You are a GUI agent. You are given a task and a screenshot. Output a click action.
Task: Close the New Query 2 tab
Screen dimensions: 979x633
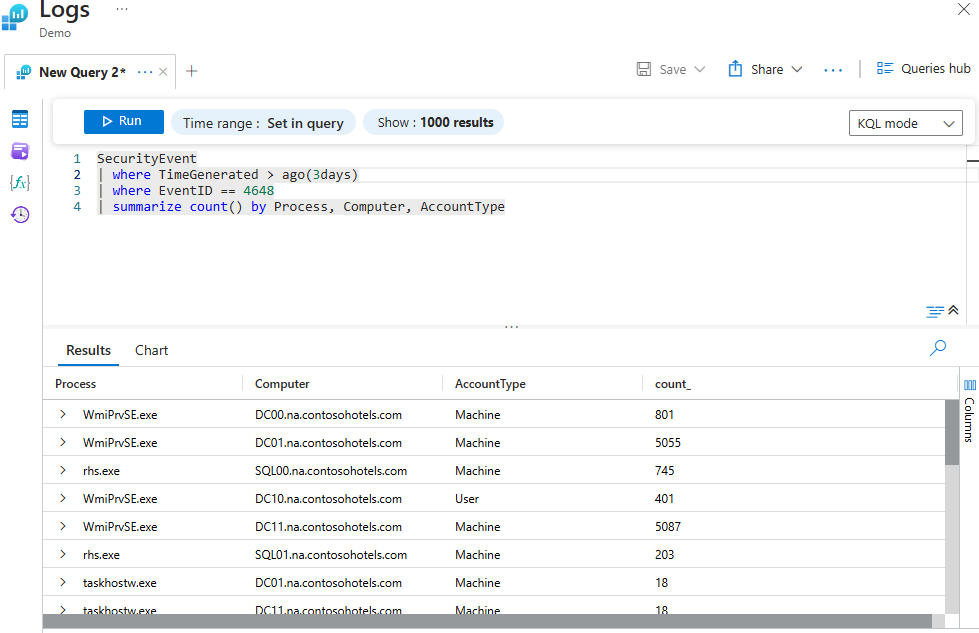pos(163,72)
